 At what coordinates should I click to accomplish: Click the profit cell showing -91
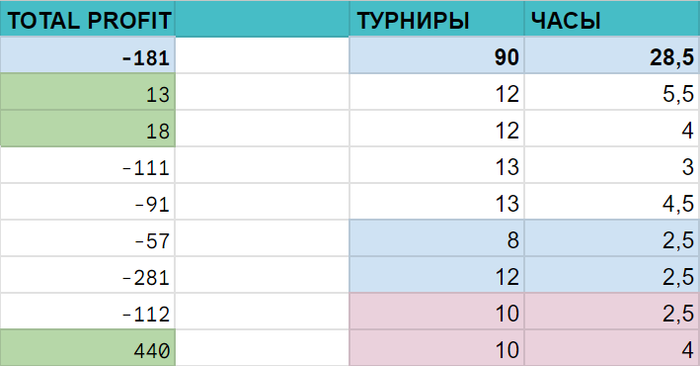88,202
